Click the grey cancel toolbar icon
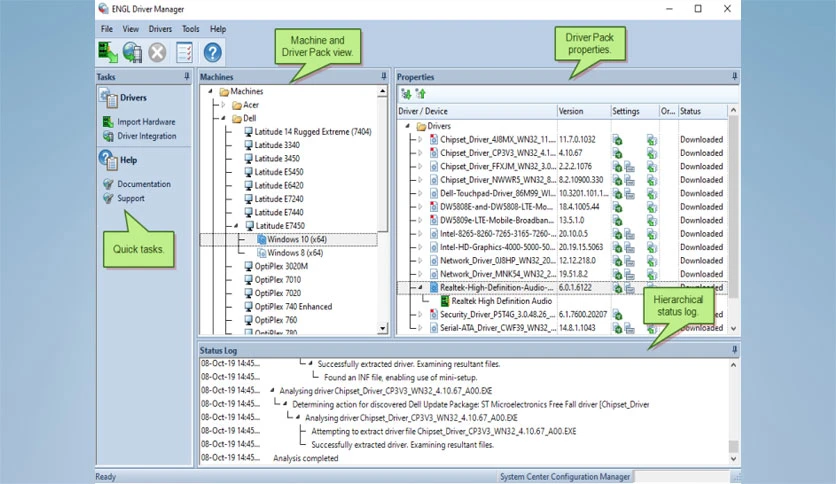Image resolution: width=836 pixels, height=484 pixels. 157,52
